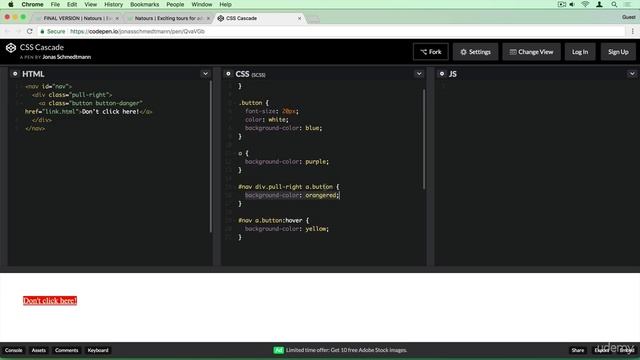
Task: Expand the JS panel dropdown arrow
Action: [632, 74]
